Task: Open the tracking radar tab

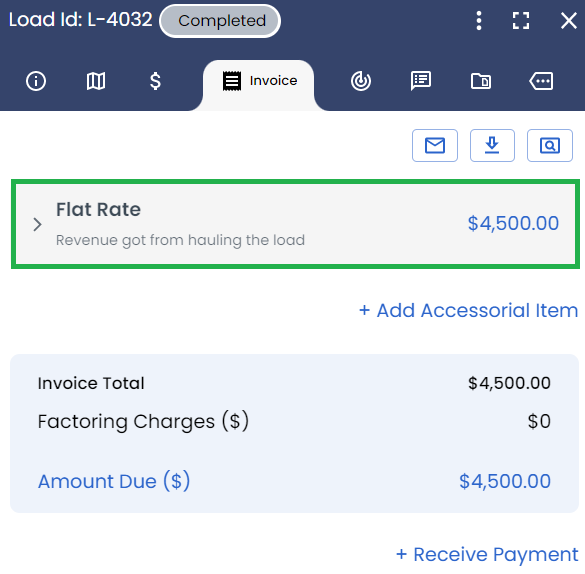Action: coord(361,81)
